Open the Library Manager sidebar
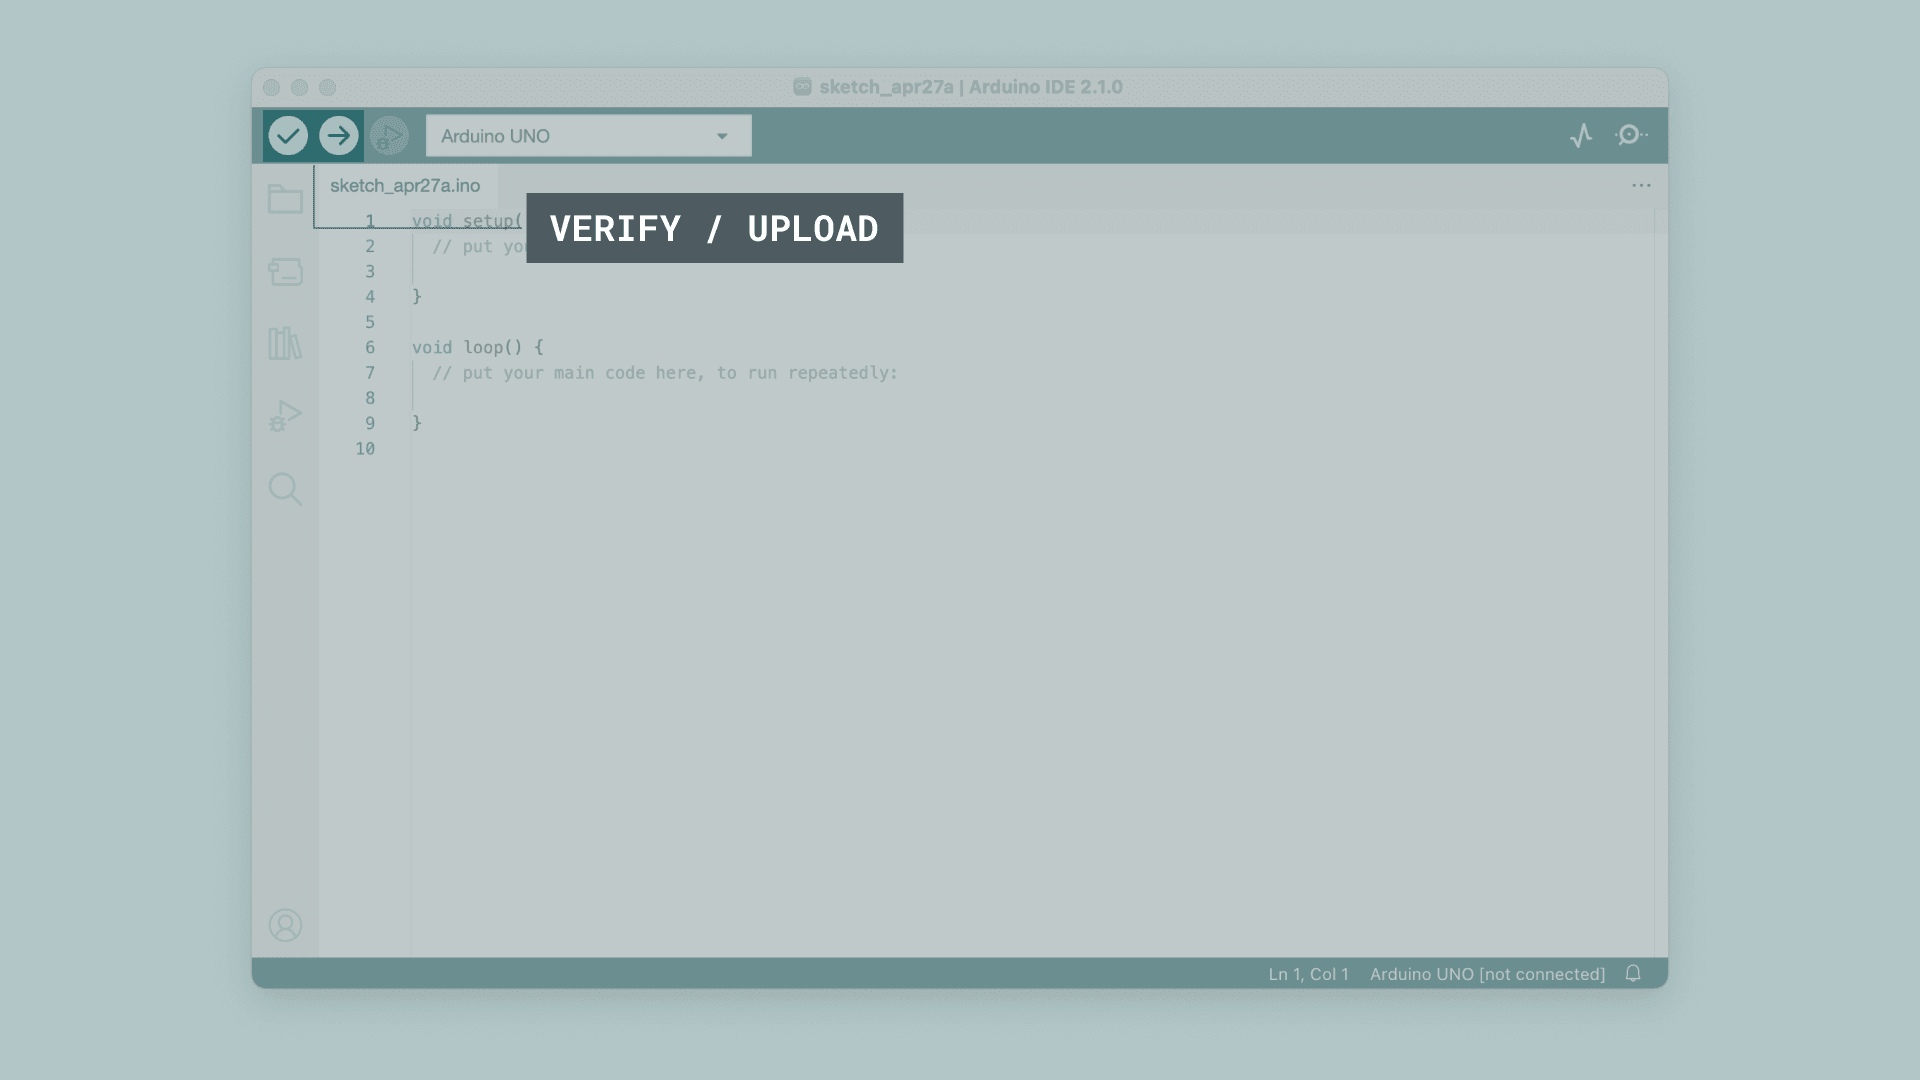 (285, 344)
